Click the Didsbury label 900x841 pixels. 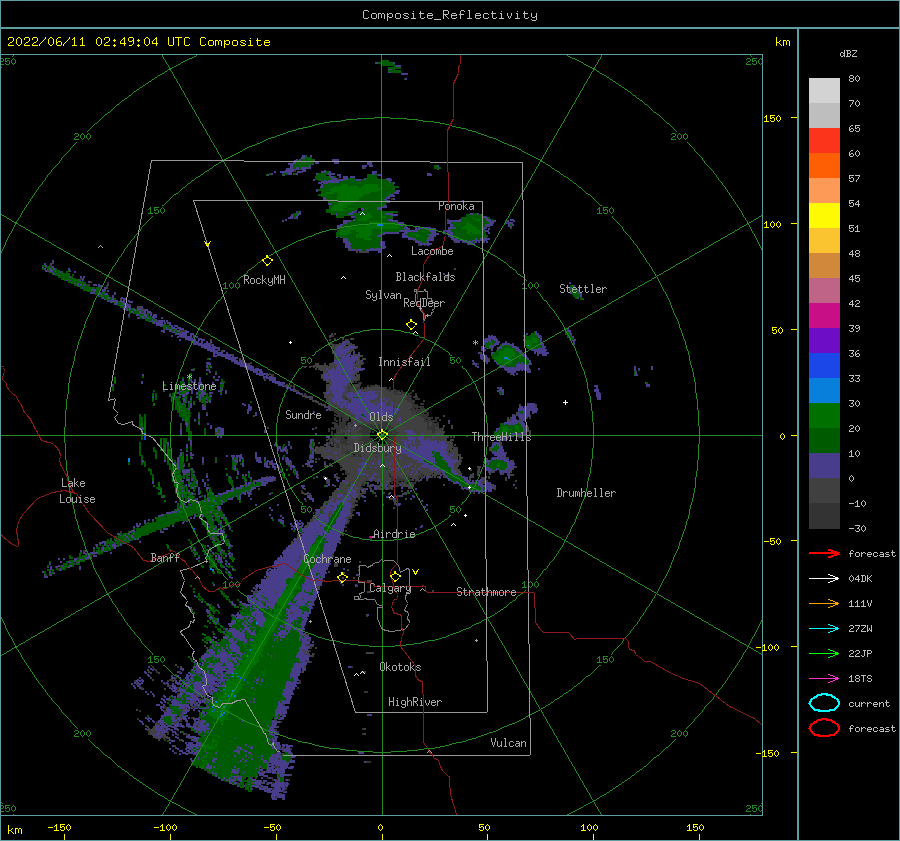(x=377, y=448)
